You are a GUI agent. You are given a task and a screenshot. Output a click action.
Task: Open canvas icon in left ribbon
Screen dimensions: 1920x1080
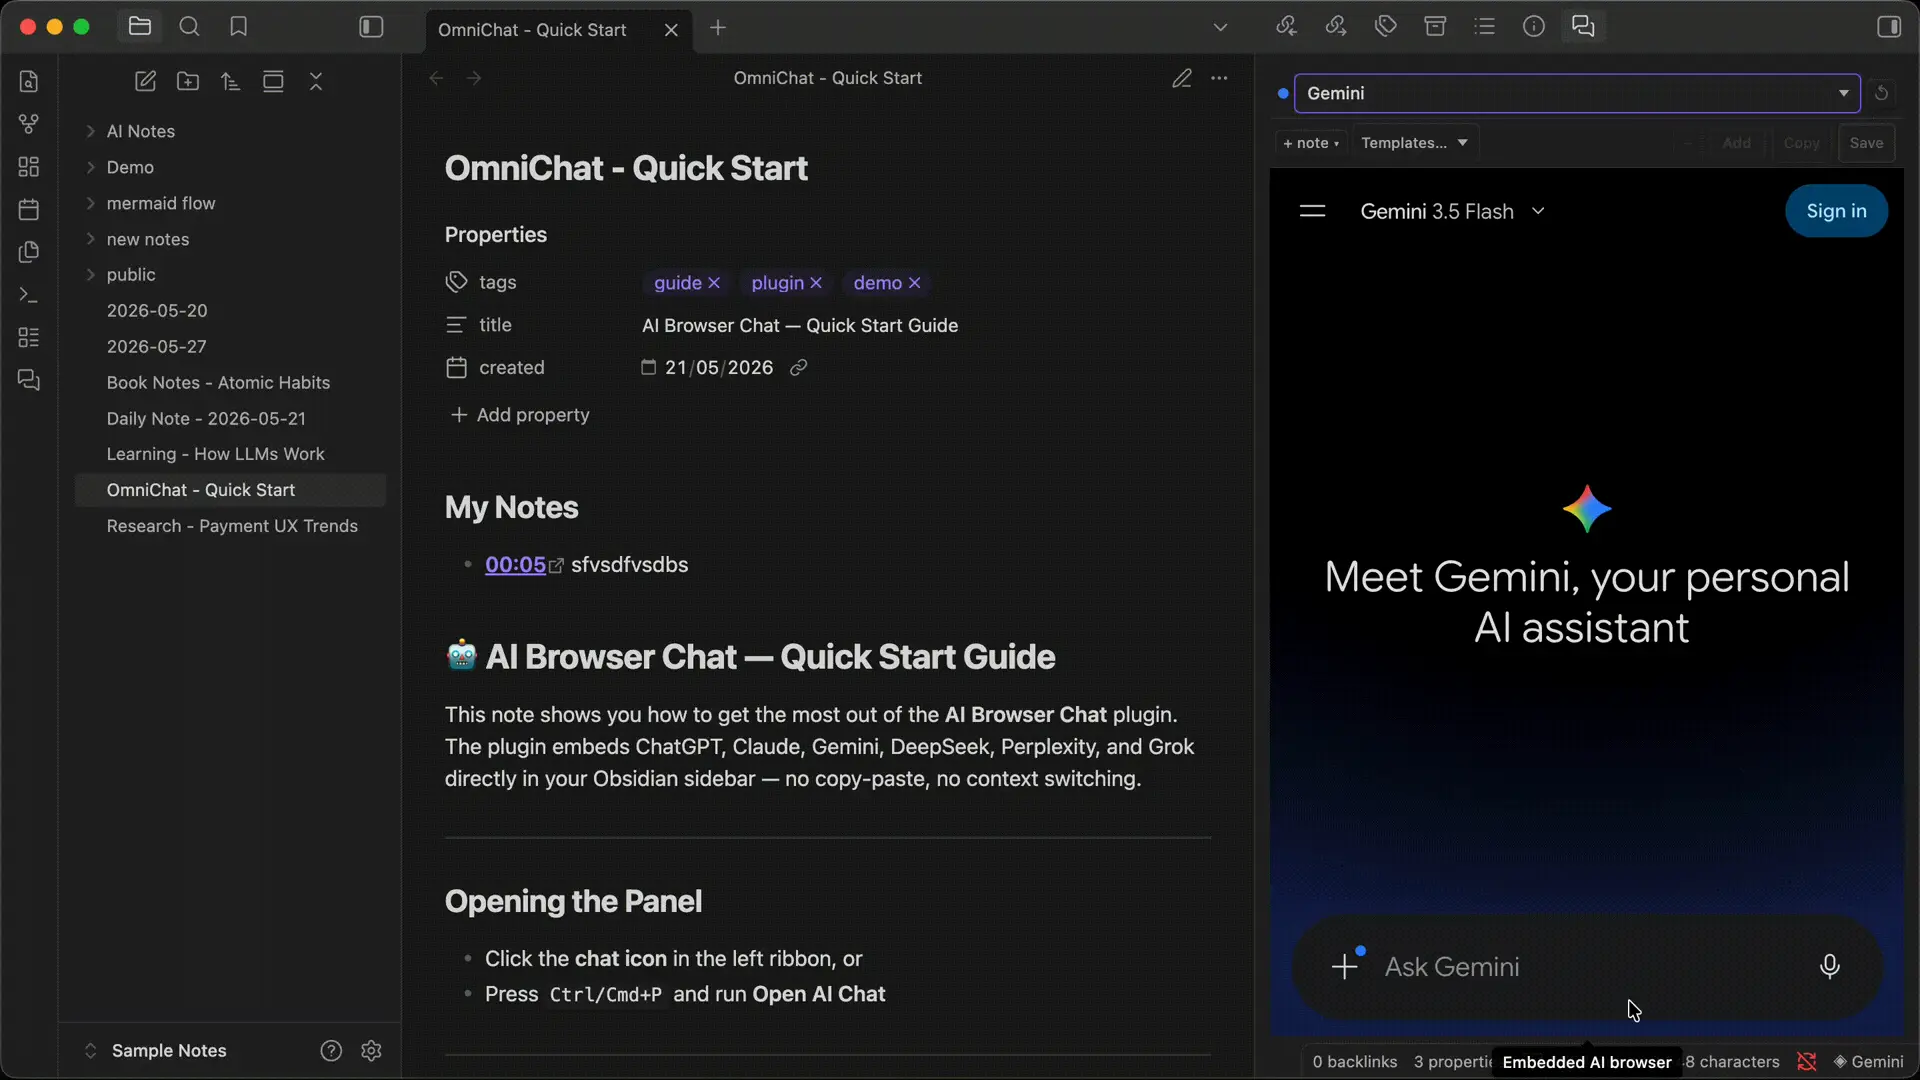point(29,167)
